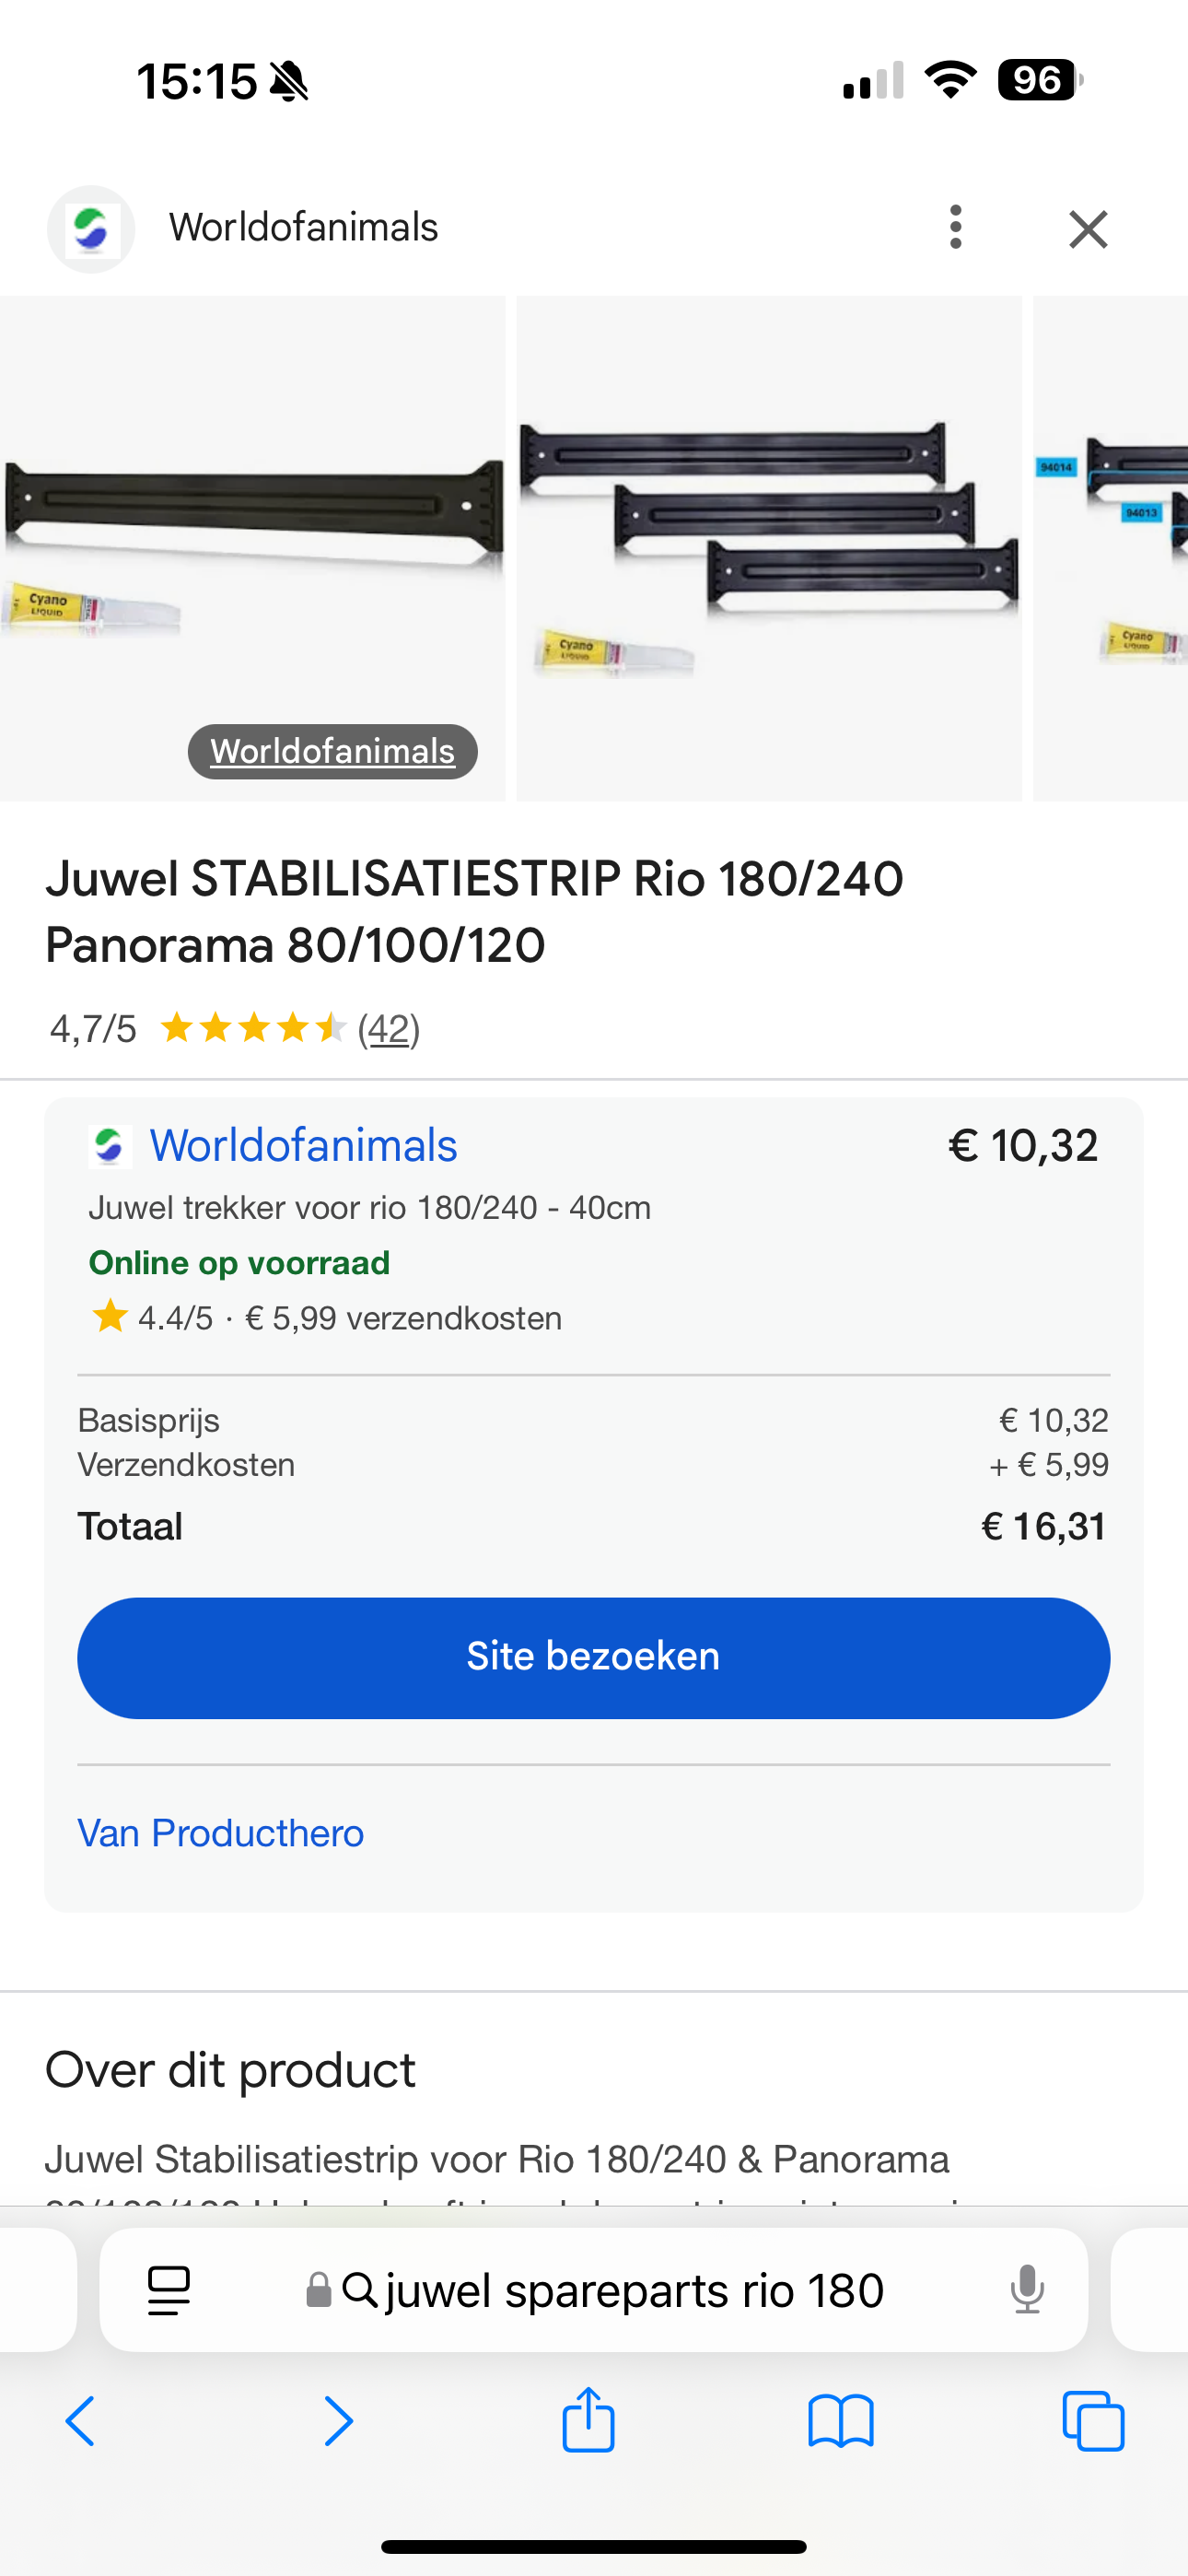
Task: Open Safari bookmarks book icon
Action: tap(841, 2421)
